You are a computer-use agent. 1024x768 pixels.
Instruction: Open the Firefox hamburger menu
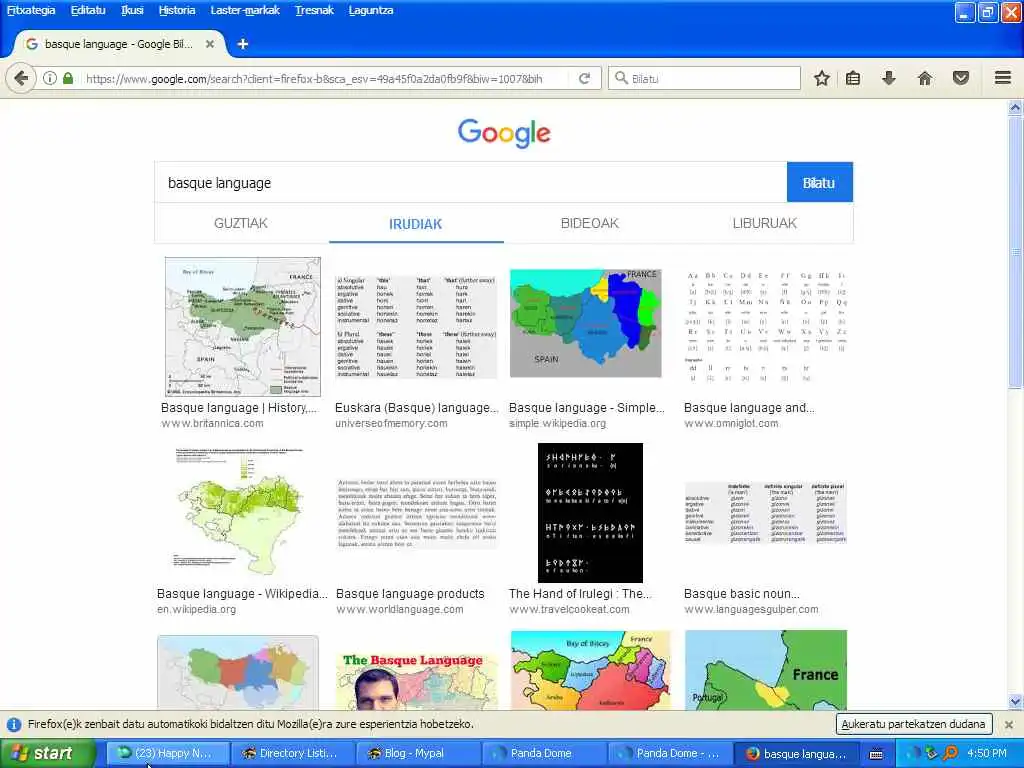click(1003, 78)
